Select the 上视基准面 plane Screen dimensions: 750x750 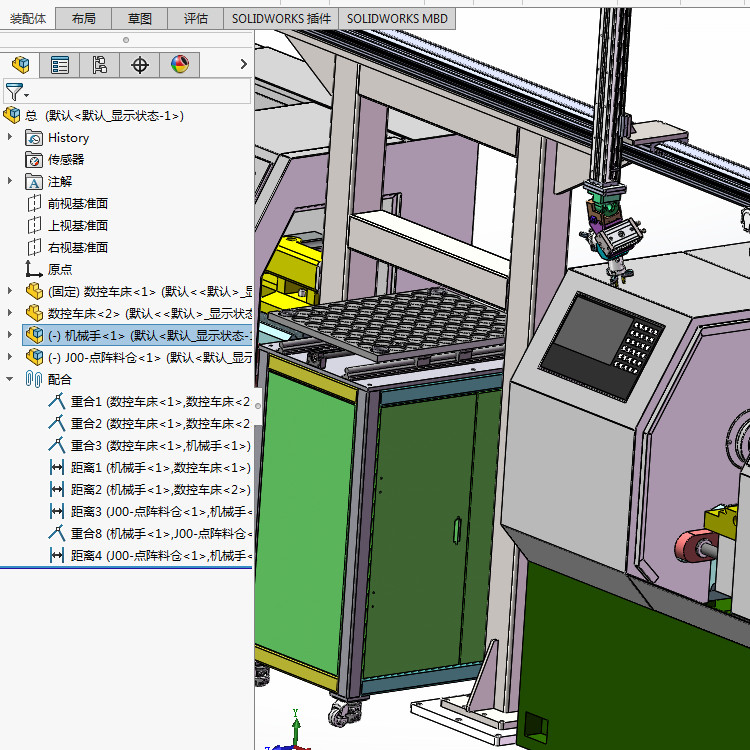[78, 226]
